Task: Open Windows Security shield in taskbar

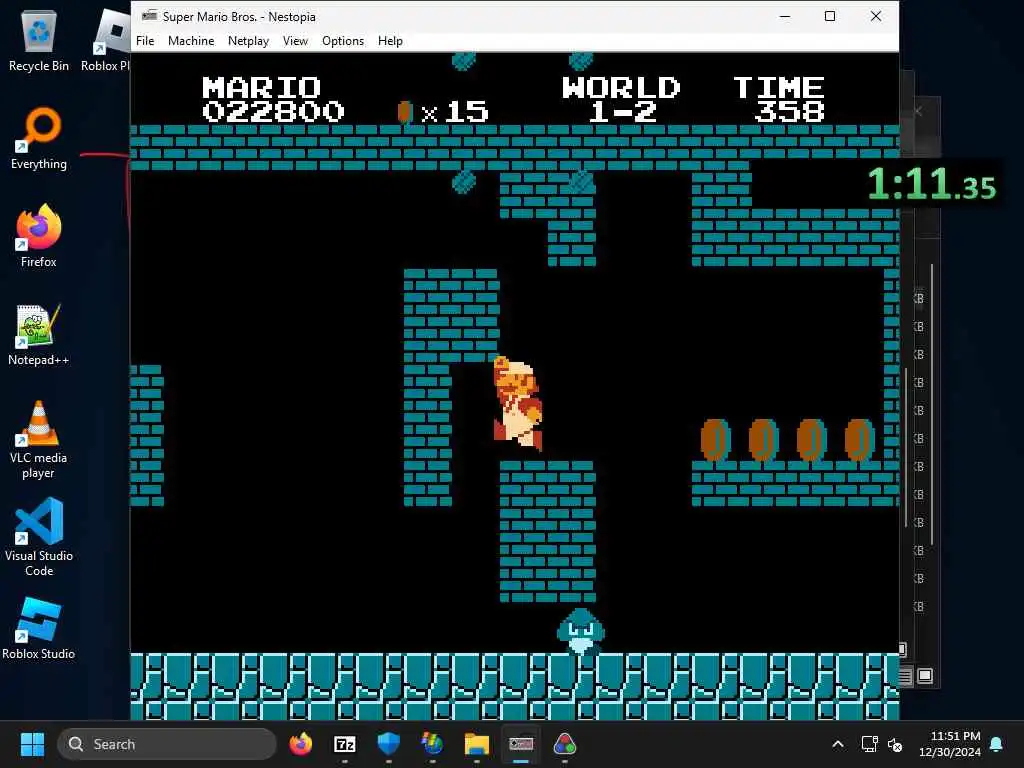Action: pyautogui.click(x=389, y=744)
